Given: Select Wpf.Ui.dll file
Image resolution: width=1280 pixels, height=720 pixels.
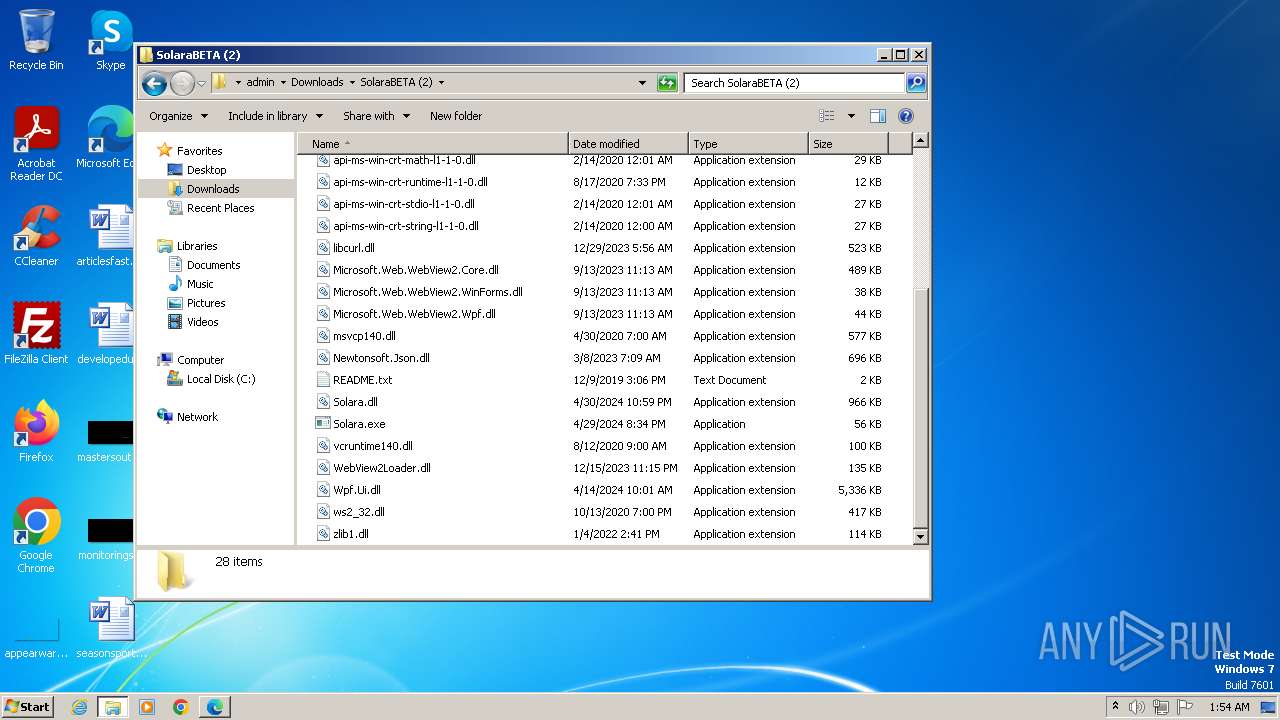Looking at the screenshot, I should (x=356, y=490).
